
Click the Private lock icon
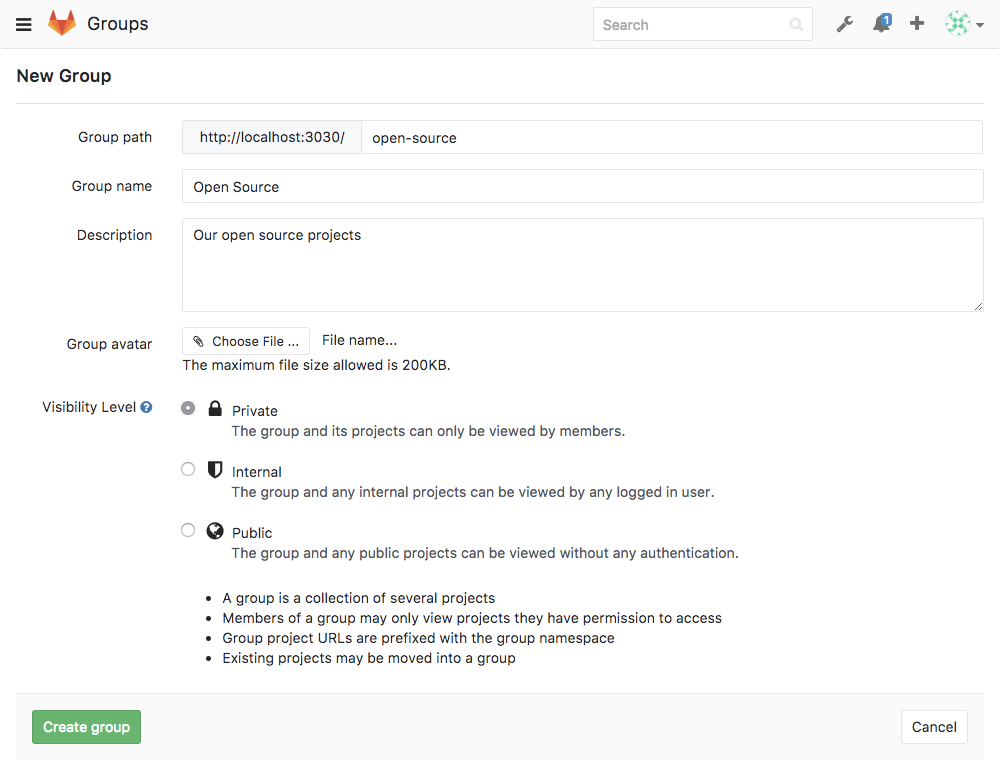(215, 408)
